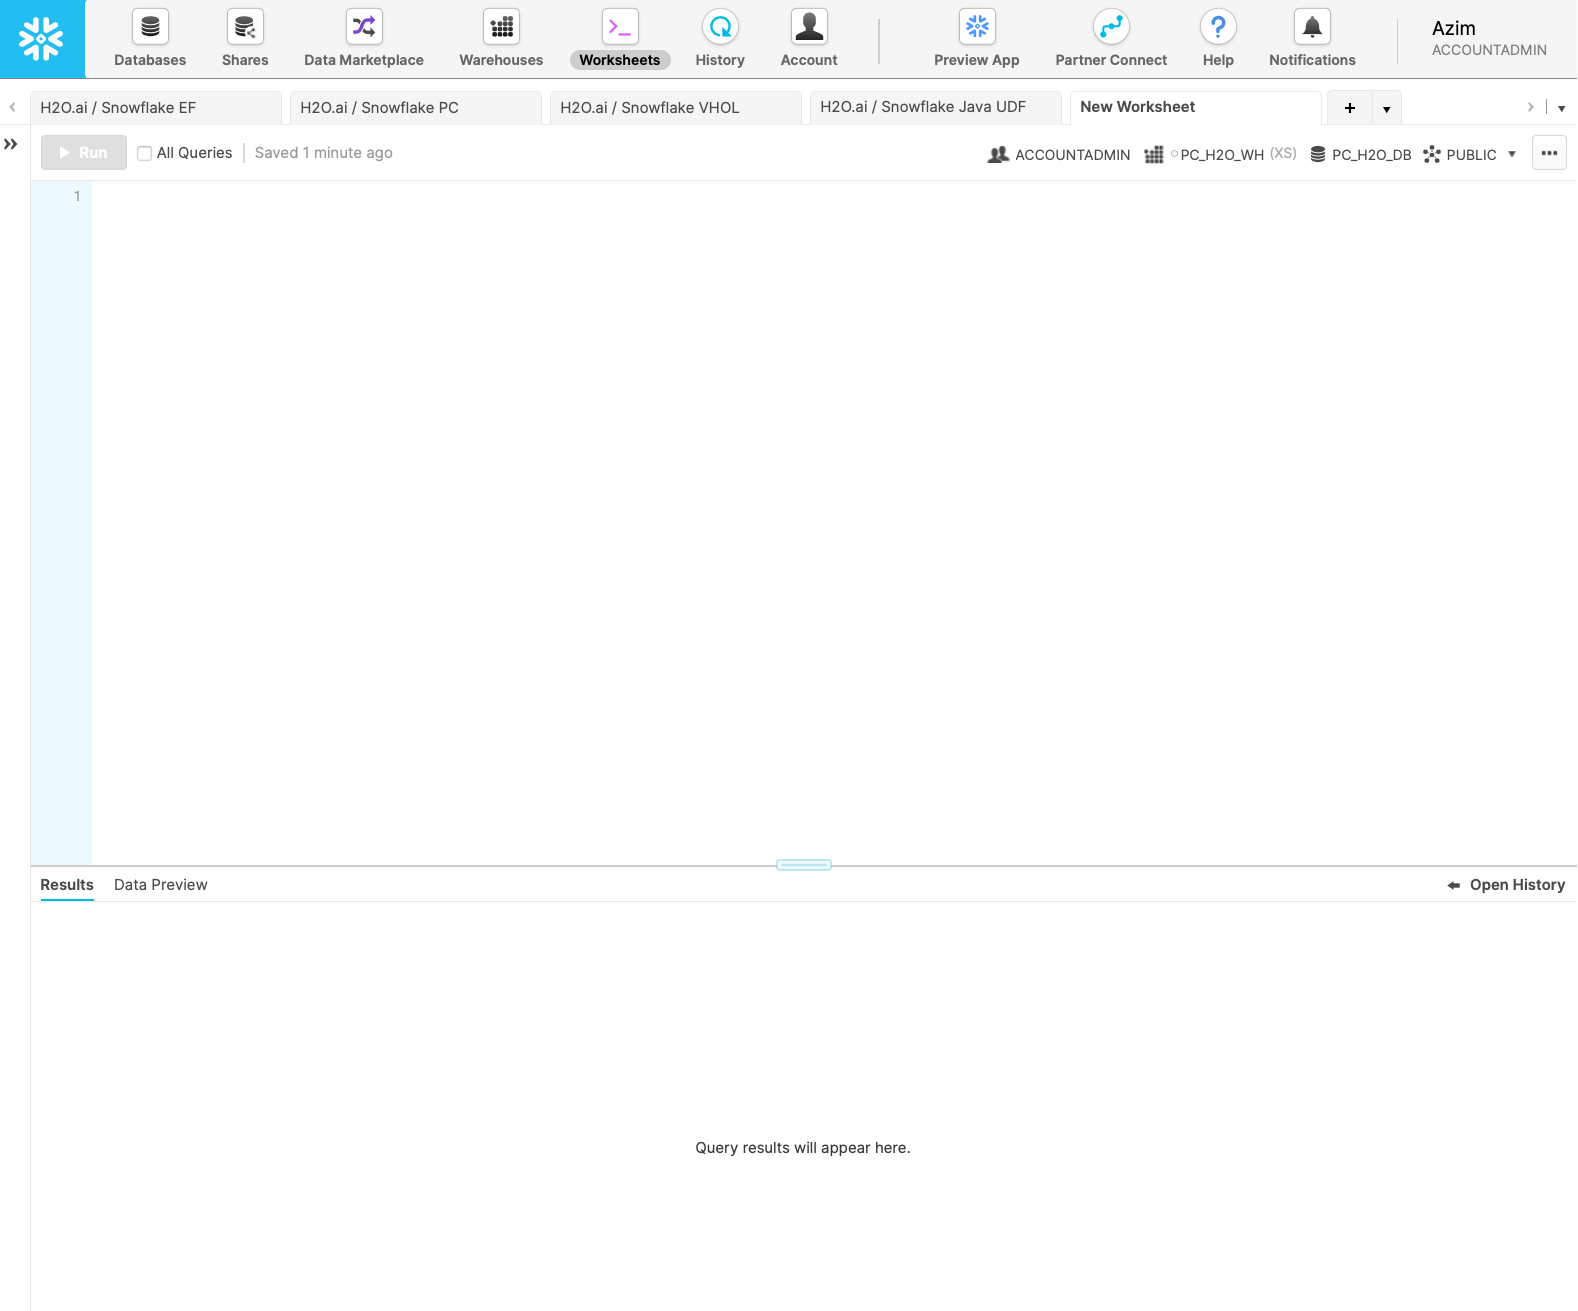This screenshot has width=1578, height=1311.
Task: Add a new worksheet with the plus button
Action: pos(1350,108)
